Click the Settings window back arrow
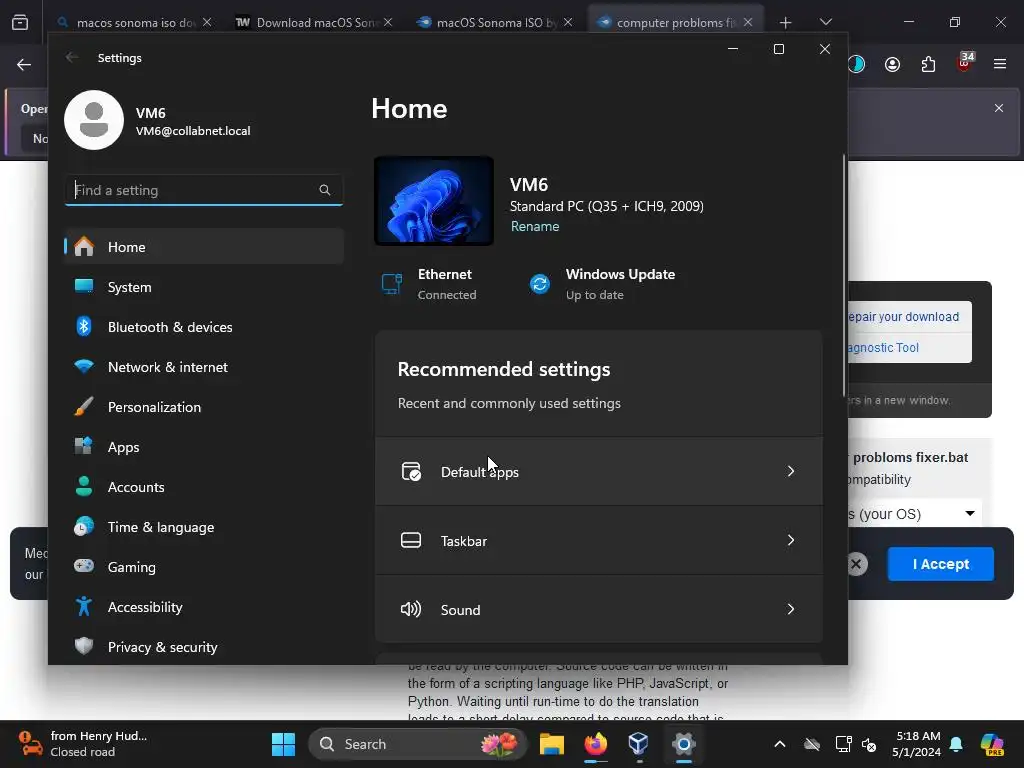Screen dimensions: 1024x768 pos(72,57)
